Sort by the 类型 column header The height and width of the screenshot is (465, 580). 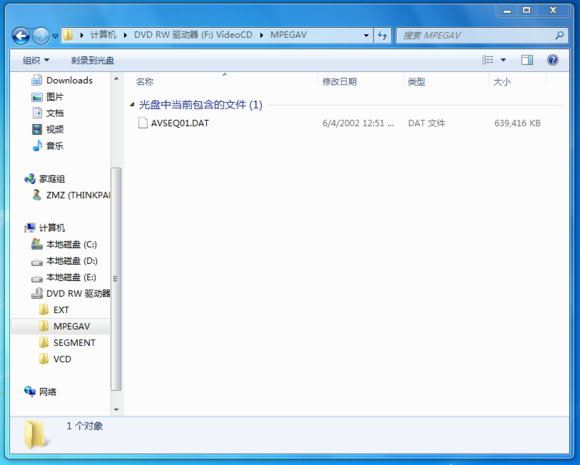[x=446, y=81]
